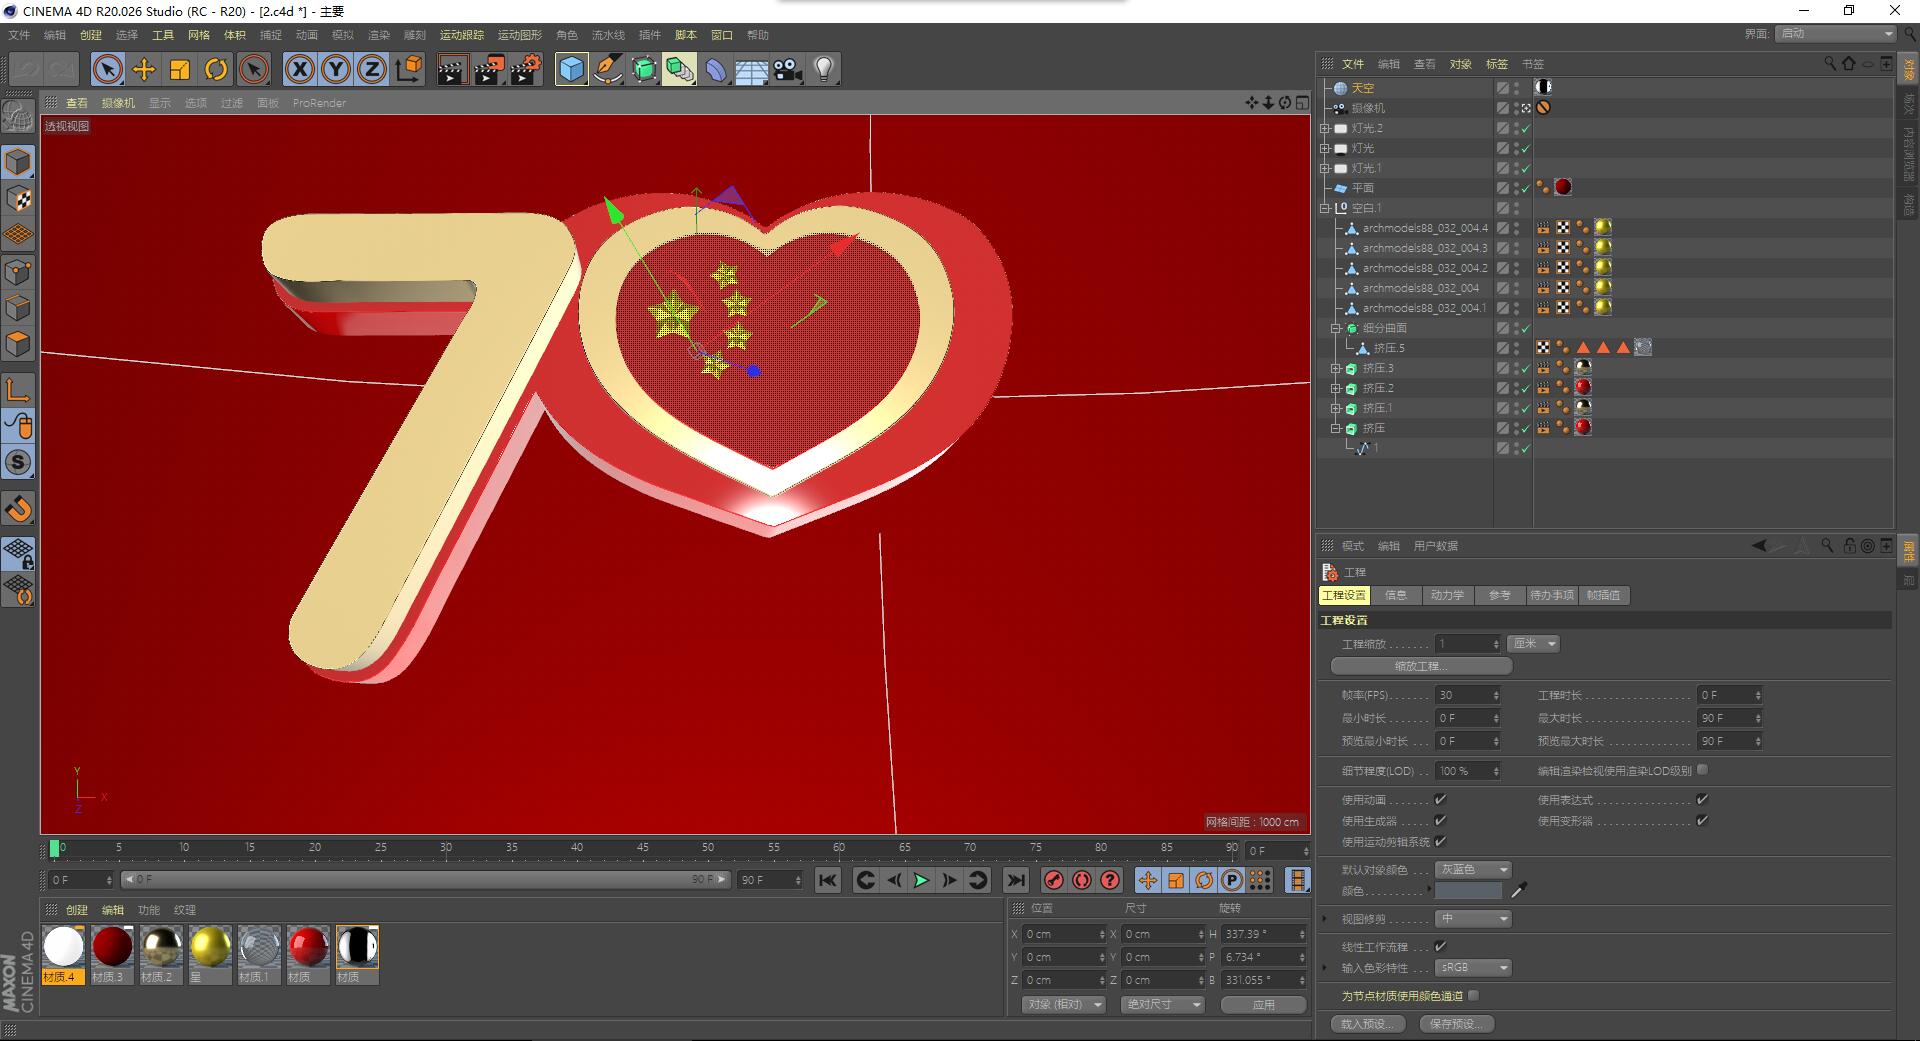
Task: Expand the 灯光.2 object
Action: pos(1325,128)
